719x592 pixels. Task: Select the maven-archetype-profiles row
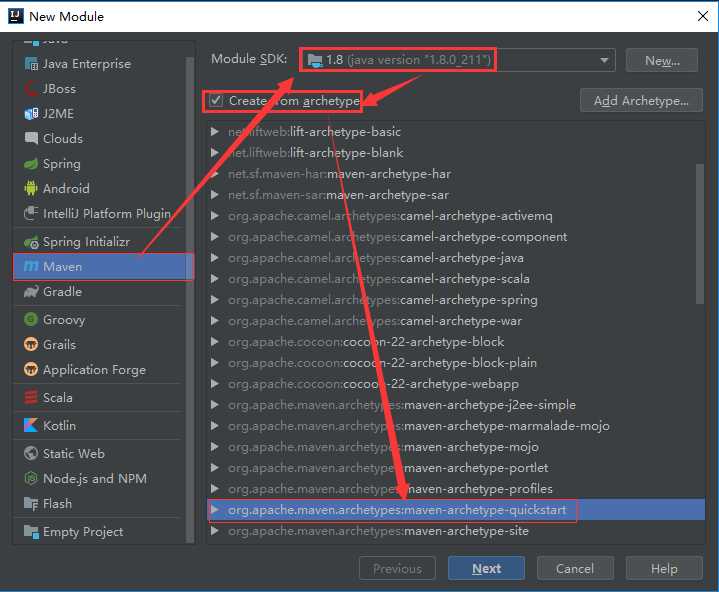455,489
